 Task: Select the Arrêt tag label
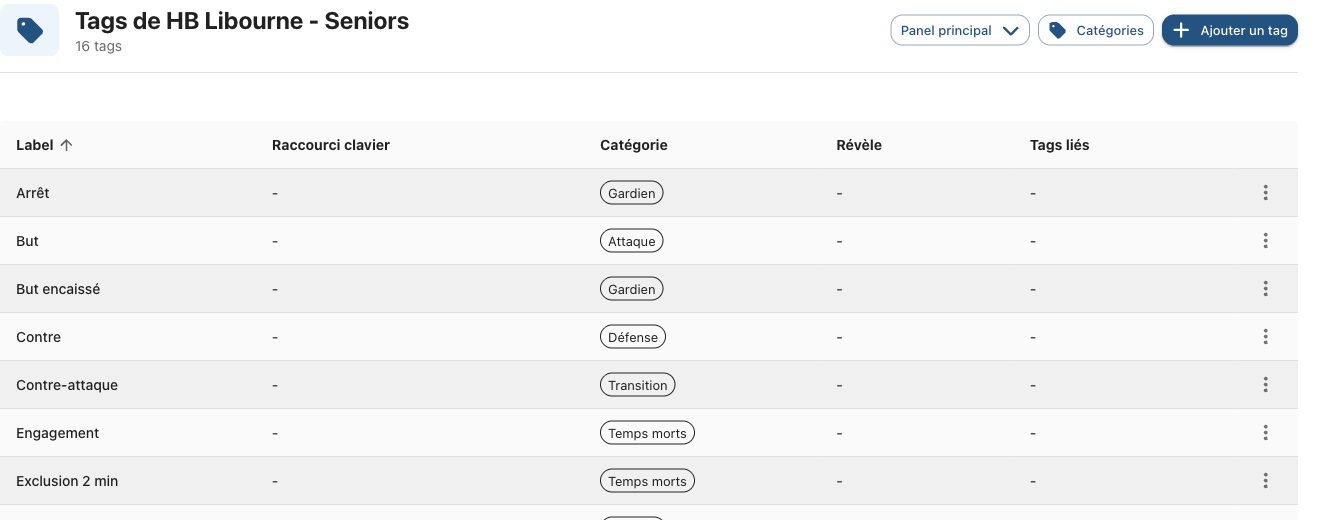click(33, 193)
